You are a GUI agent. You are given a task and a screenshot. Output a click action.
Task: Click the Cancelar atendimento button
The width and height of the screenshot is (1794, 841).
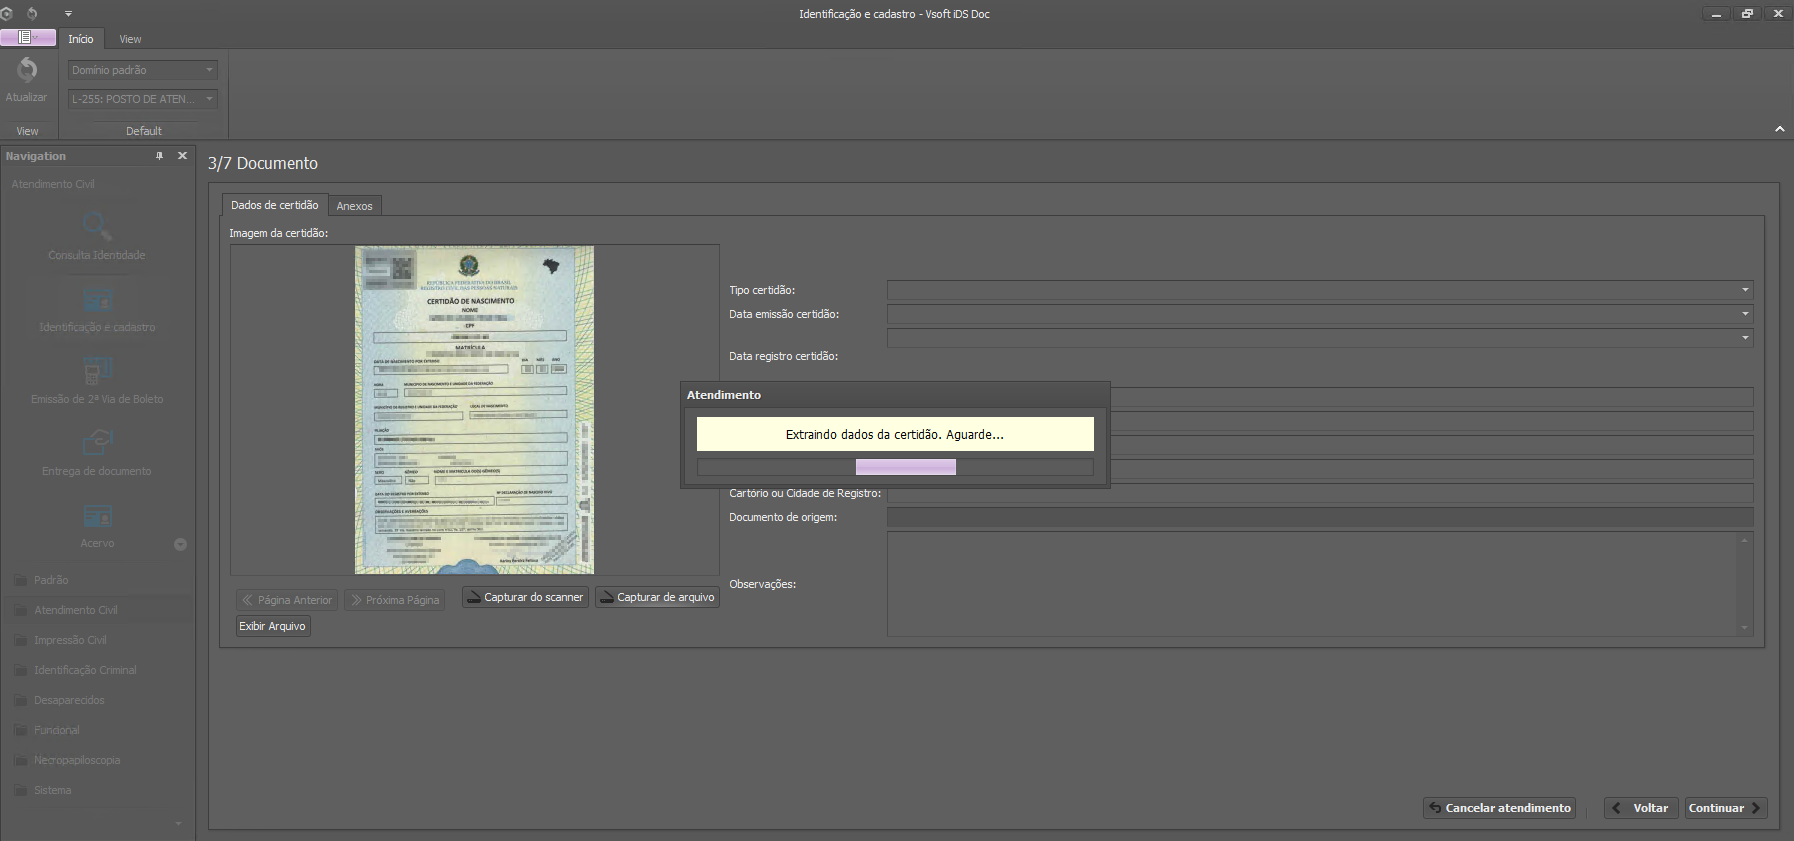[x=1499, y=808]
